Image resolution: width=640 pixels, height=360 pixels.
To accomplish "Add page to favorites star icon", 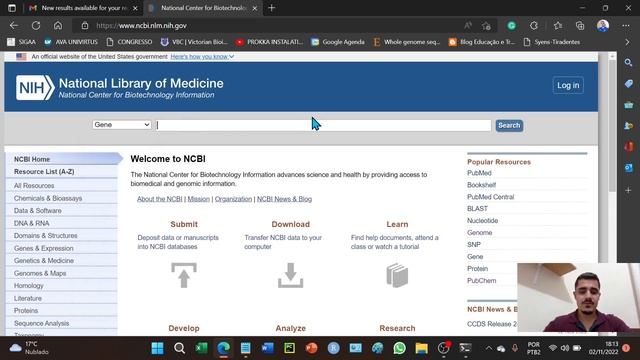I will tap(486, 26).
